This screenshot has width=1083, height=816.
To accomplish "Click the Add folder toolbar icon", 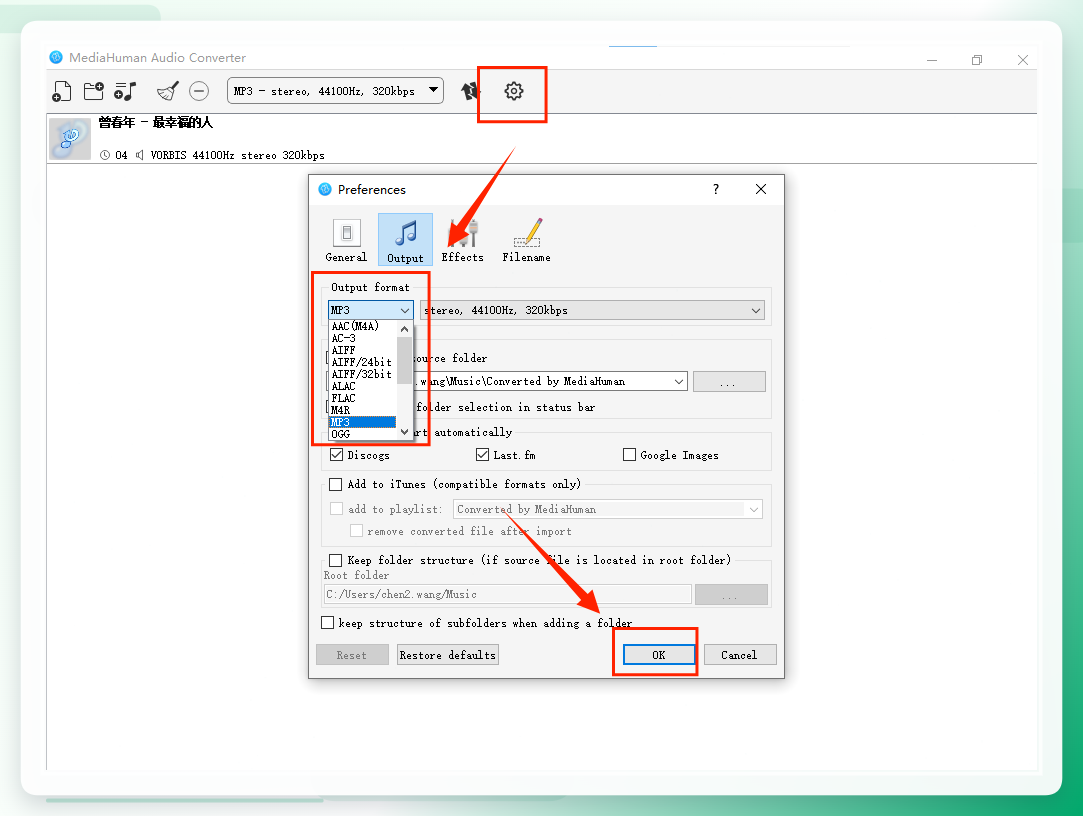I will pos(93,91).
